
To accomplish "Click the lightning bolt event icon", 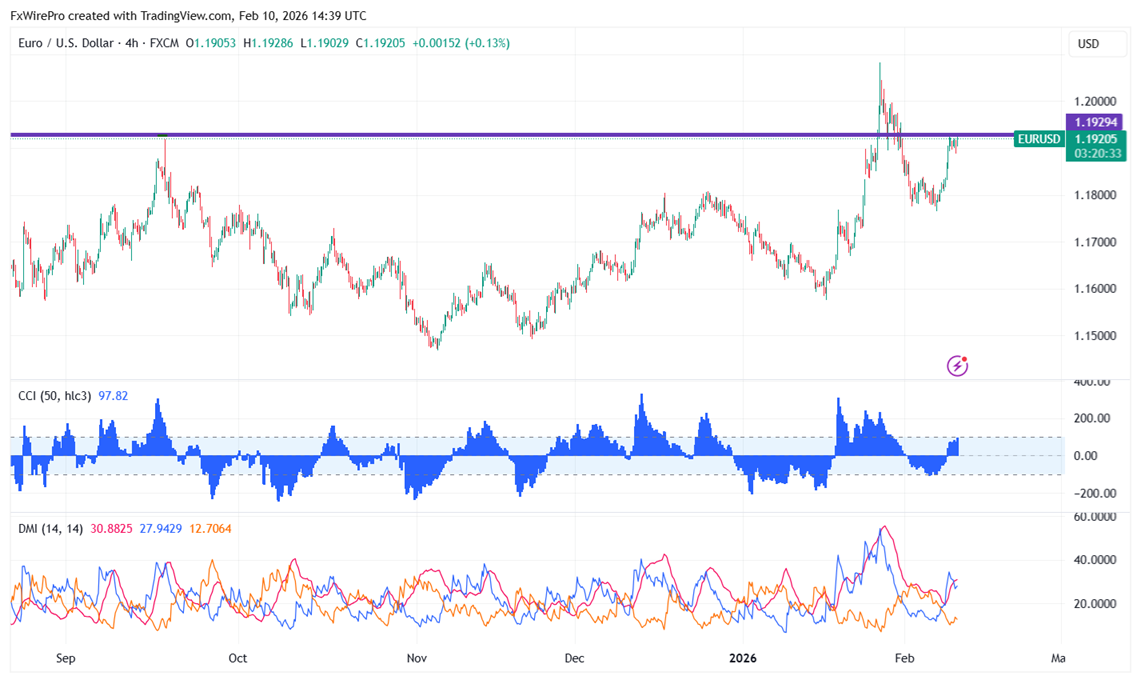I will (x=957, y=366).
